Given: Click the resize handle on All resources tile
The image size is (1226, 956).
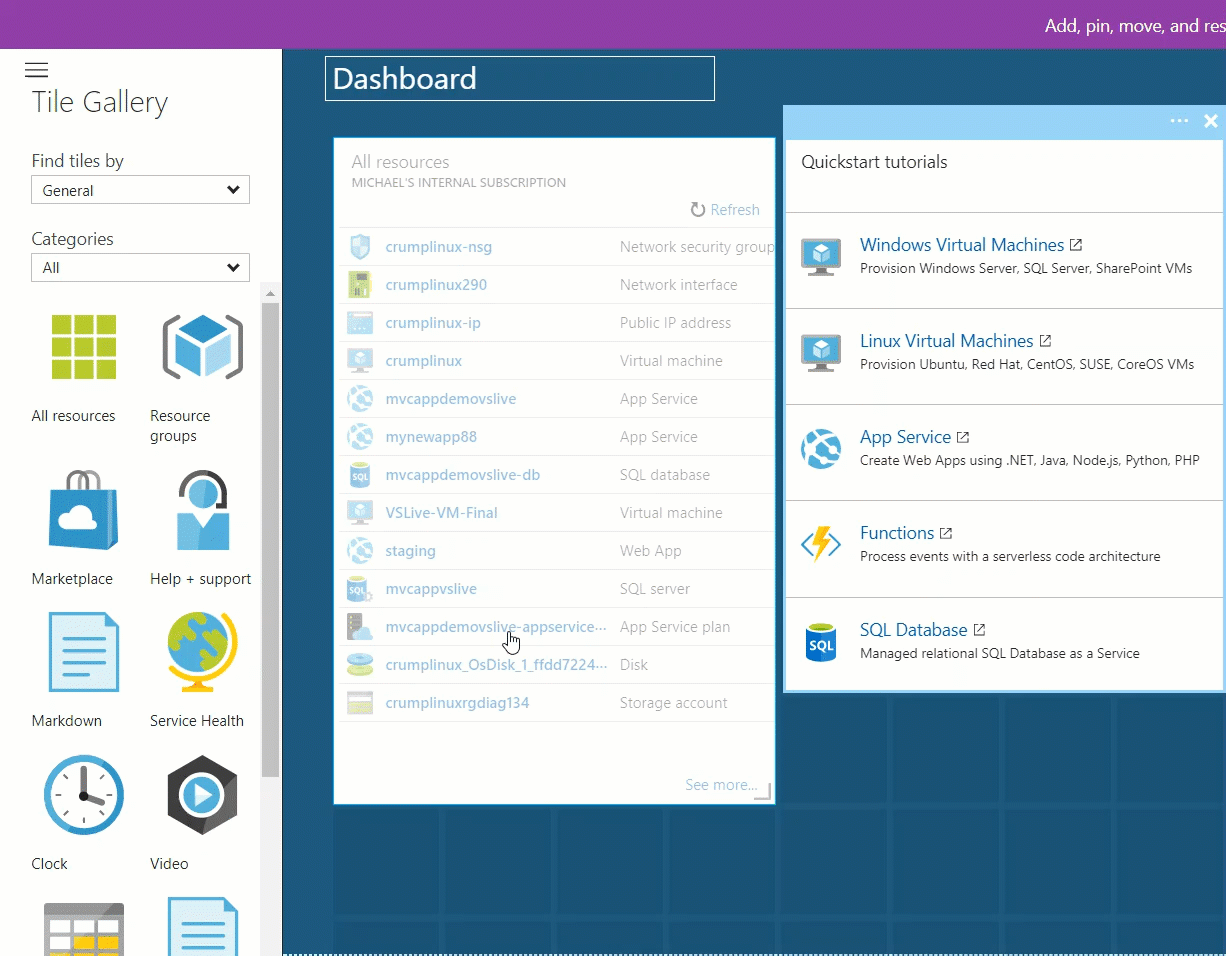Looking at the screenshot, I should 763,792.
